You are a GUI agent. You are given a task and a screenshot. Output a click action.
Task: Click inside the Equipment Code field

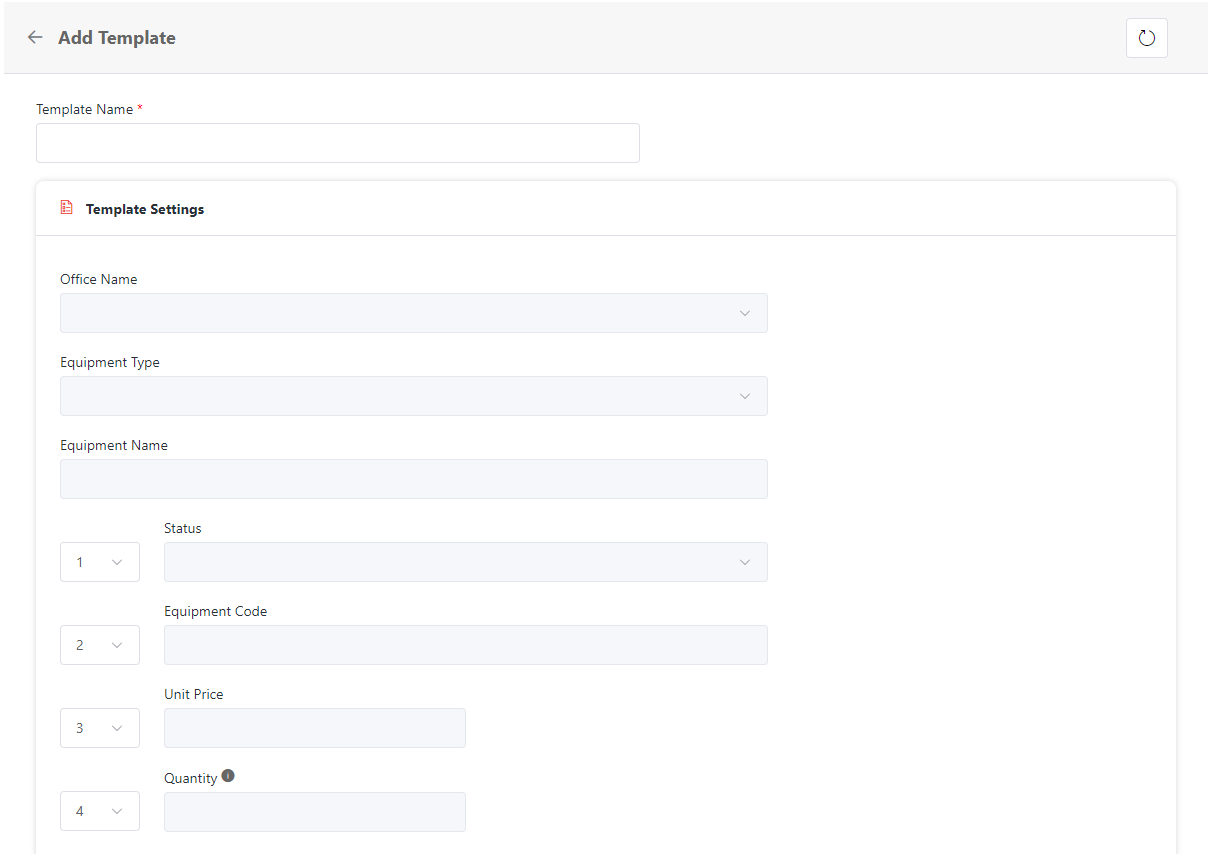[465, 645]
